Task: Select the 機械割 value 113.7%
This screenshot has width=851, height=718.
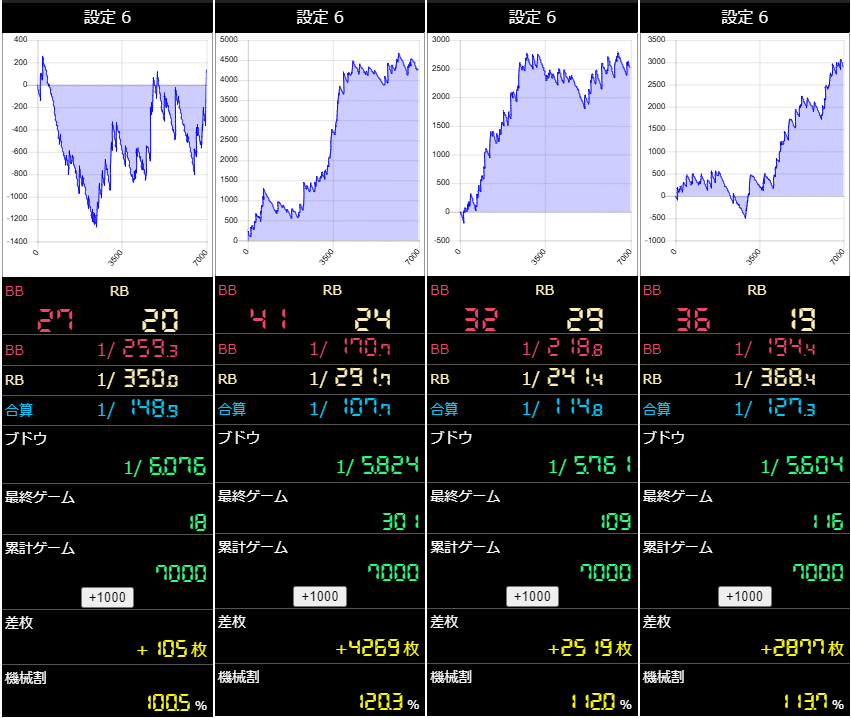Action: [x=814, y=702]
